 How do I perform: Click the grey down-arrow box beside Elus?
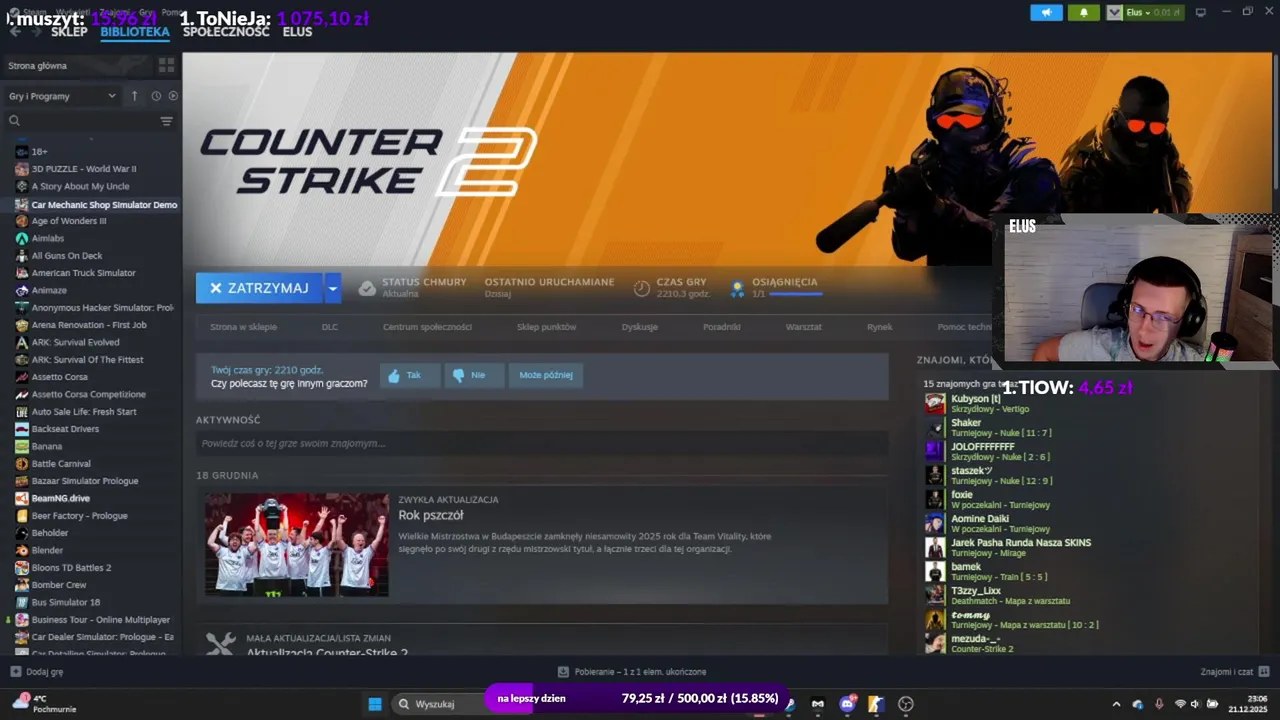[1114, 12]
